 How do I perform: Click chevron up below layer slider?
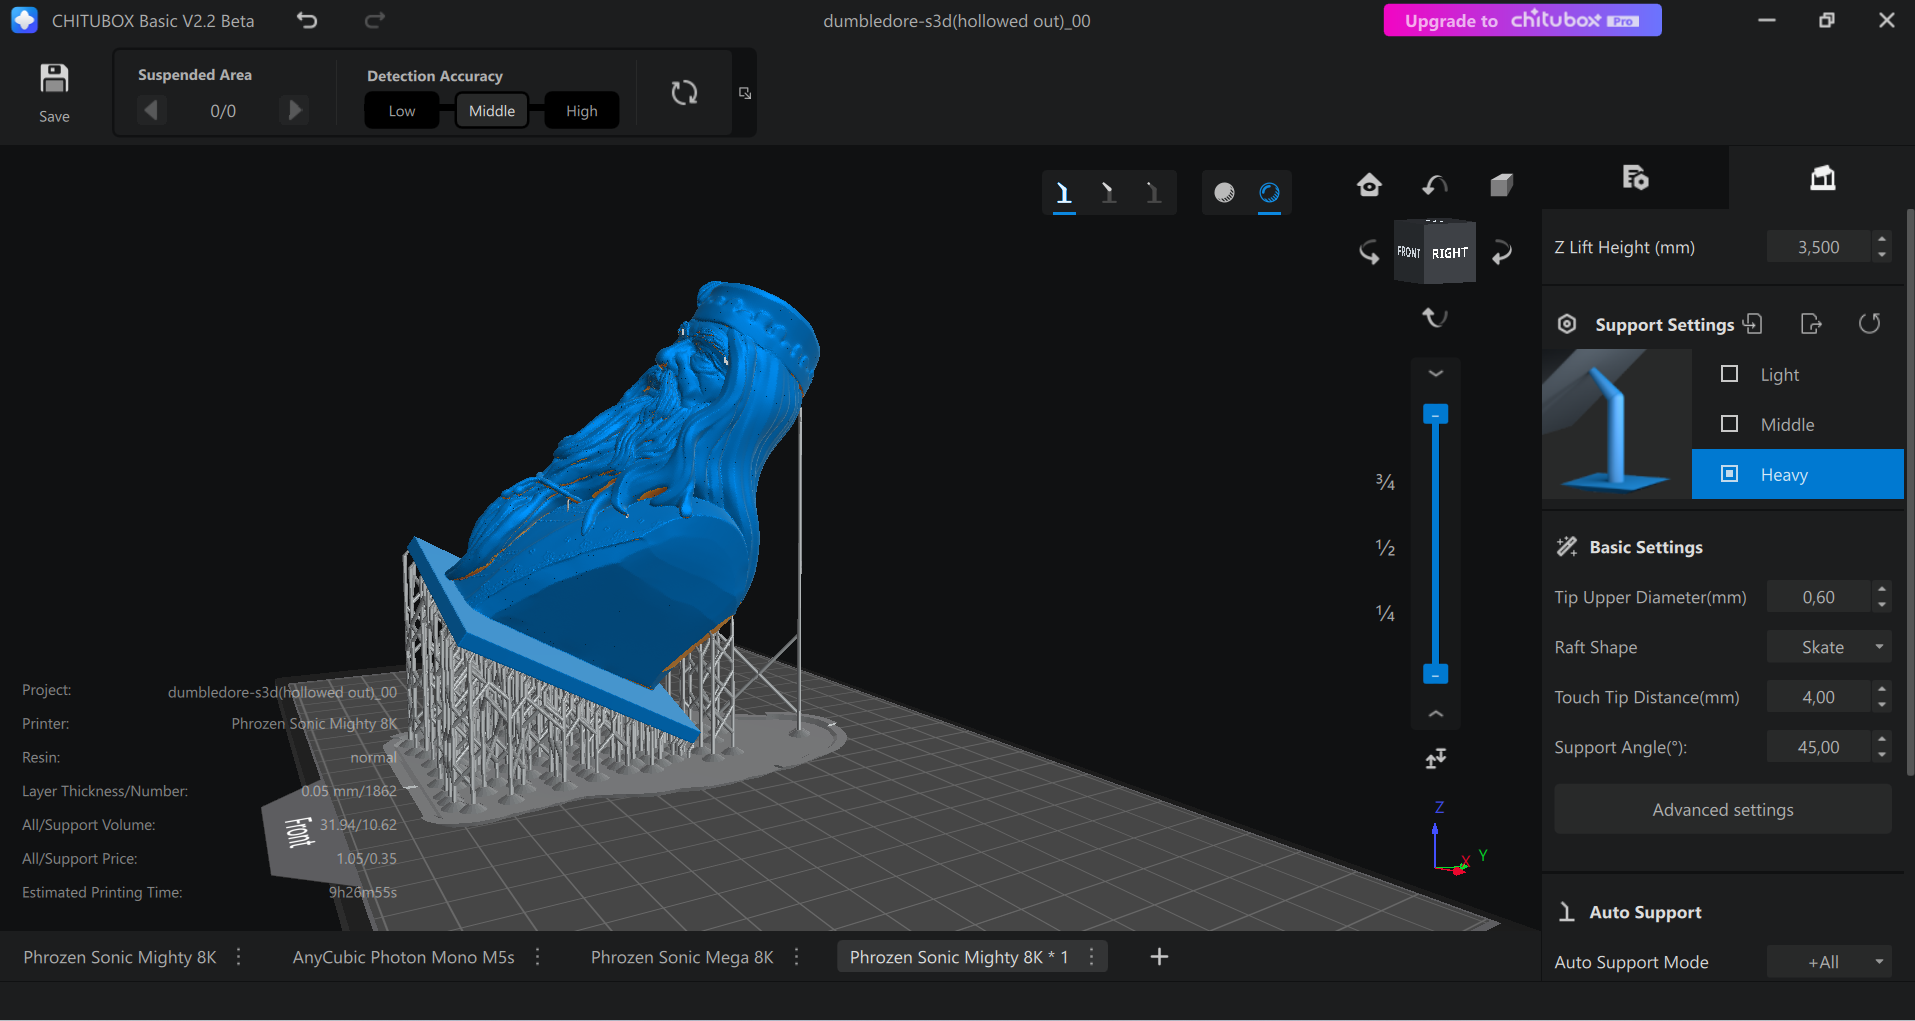click(1436, 714)
